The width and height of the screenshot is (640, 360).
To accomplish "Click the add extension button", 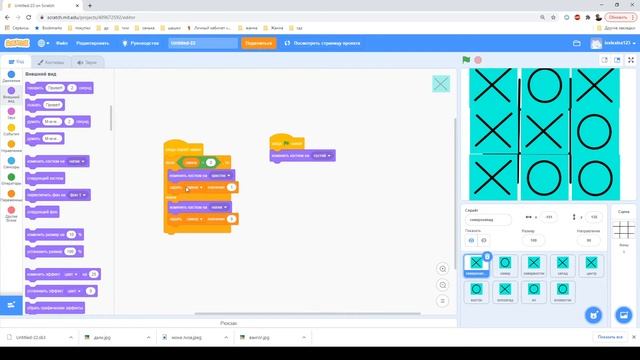I will tap(11, 305).
